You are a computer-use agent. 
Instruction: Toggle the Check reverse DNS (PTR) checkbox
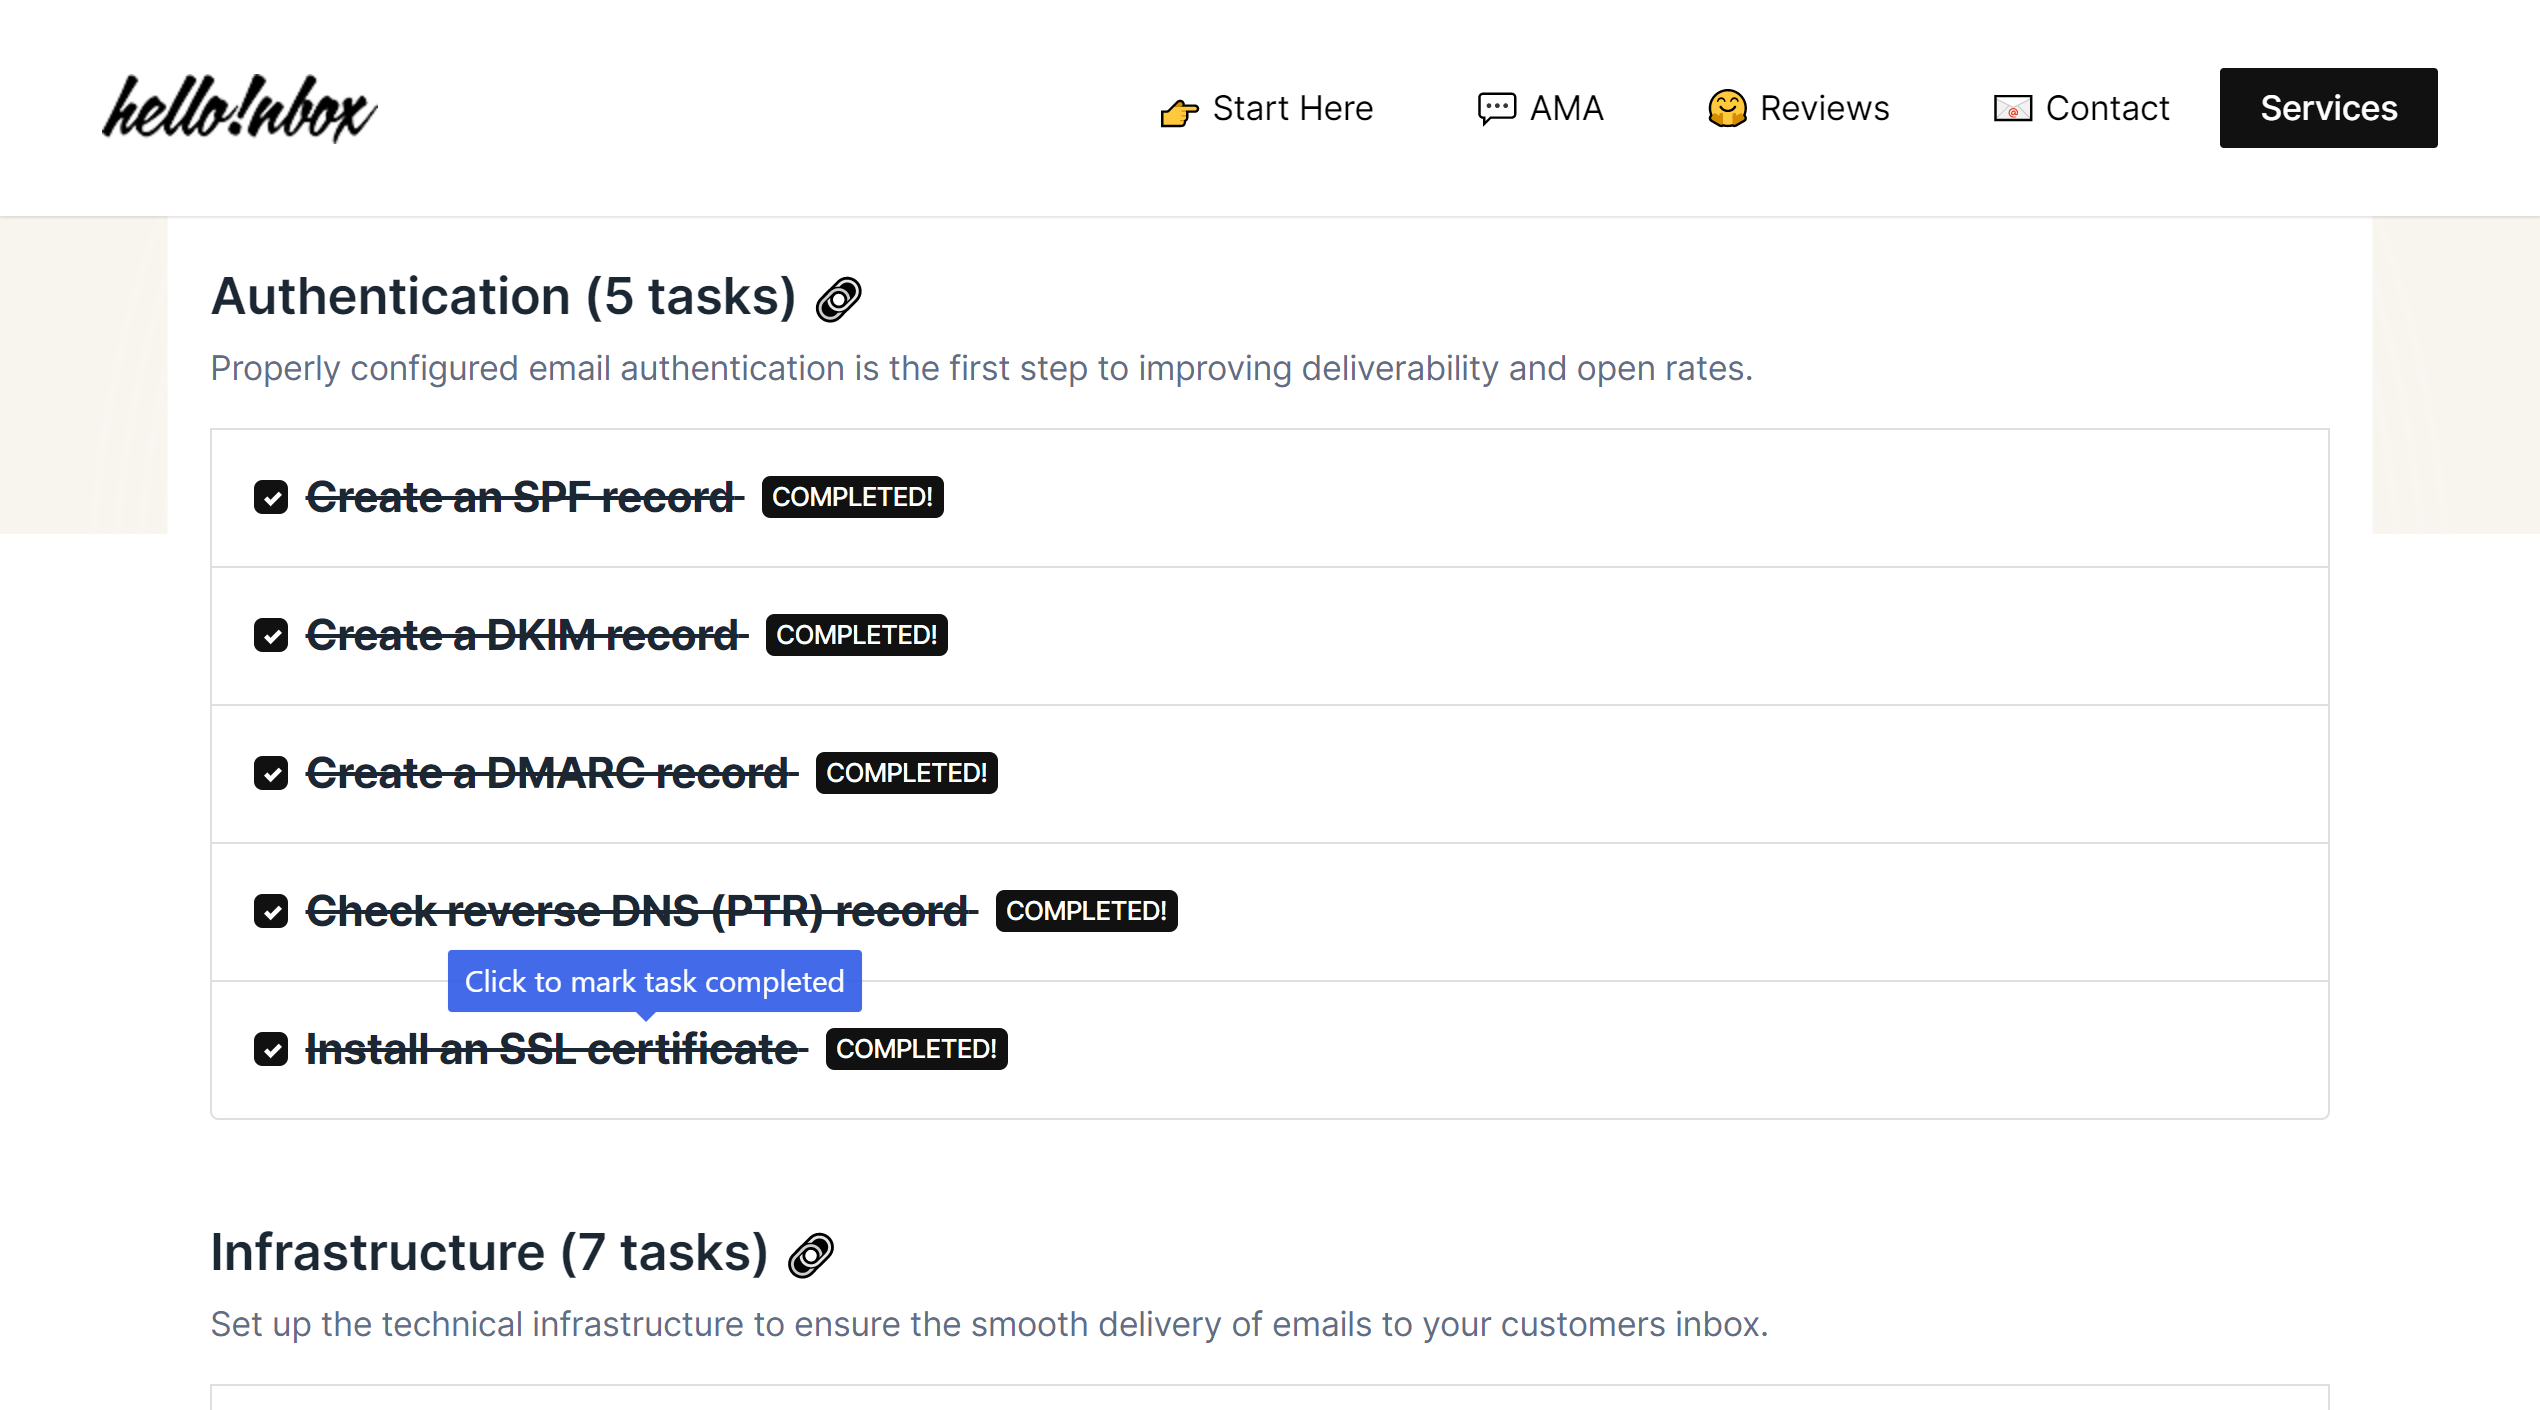[x=271, y=911]
